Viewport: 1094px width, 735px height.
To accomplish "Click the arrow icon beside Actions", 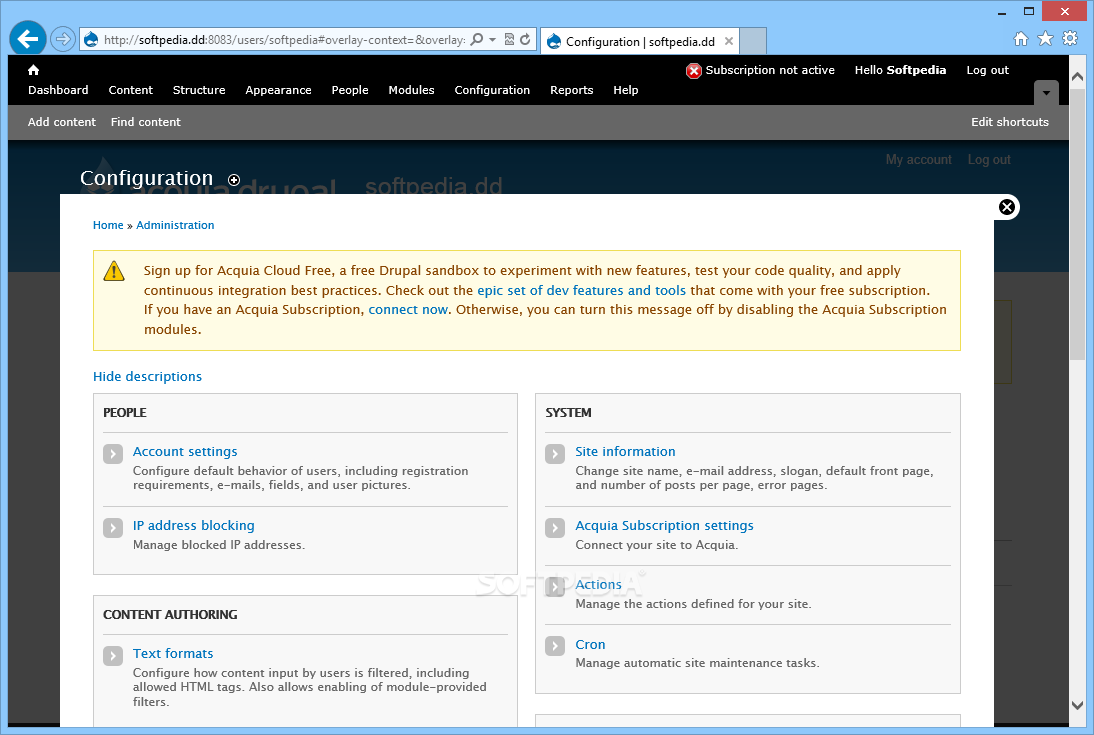I will [555, 587].
